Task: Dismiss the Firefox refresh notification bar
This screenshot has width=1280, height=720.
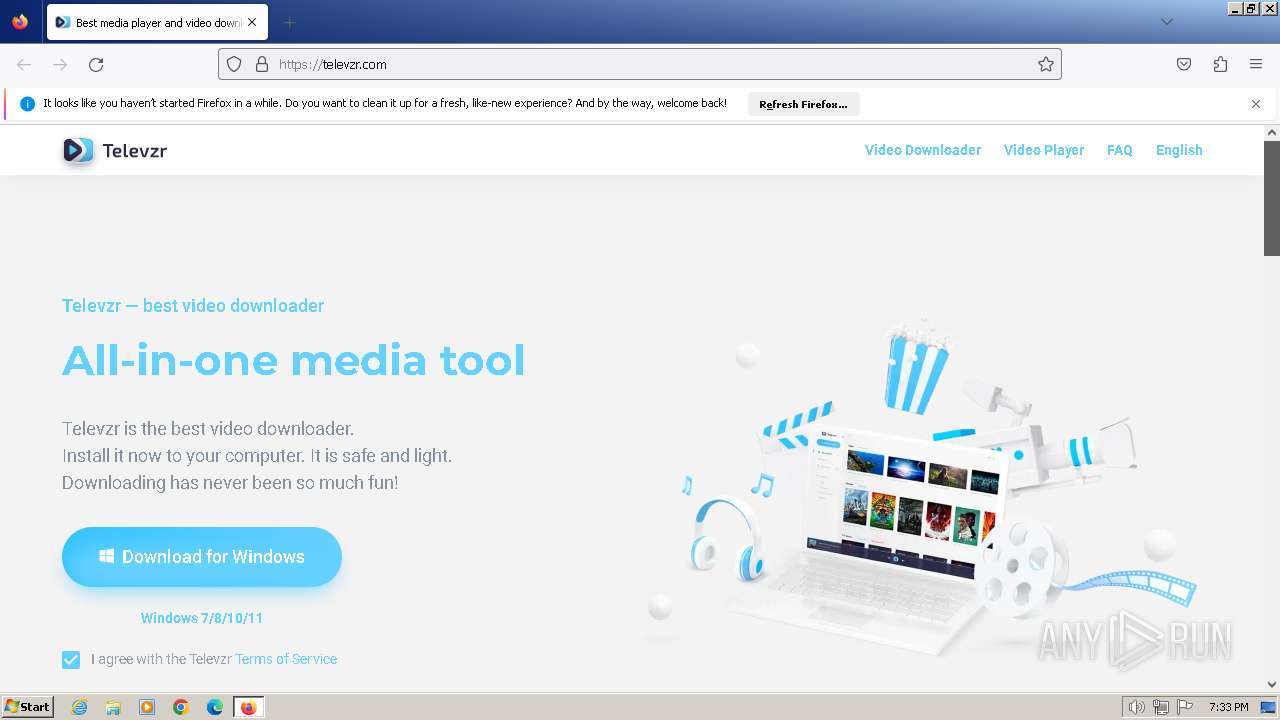Action: tap(1256, 104)
